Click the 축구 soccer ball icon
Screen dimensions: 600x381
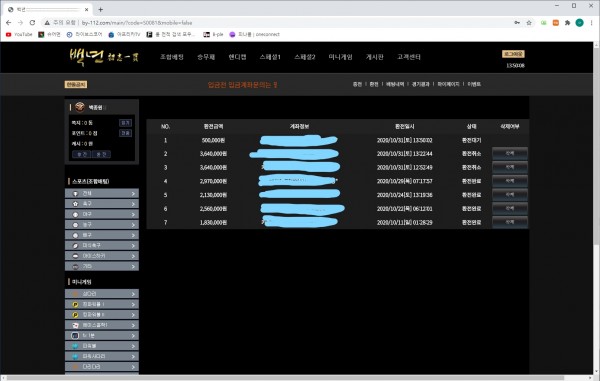click(x=75, y=204)
